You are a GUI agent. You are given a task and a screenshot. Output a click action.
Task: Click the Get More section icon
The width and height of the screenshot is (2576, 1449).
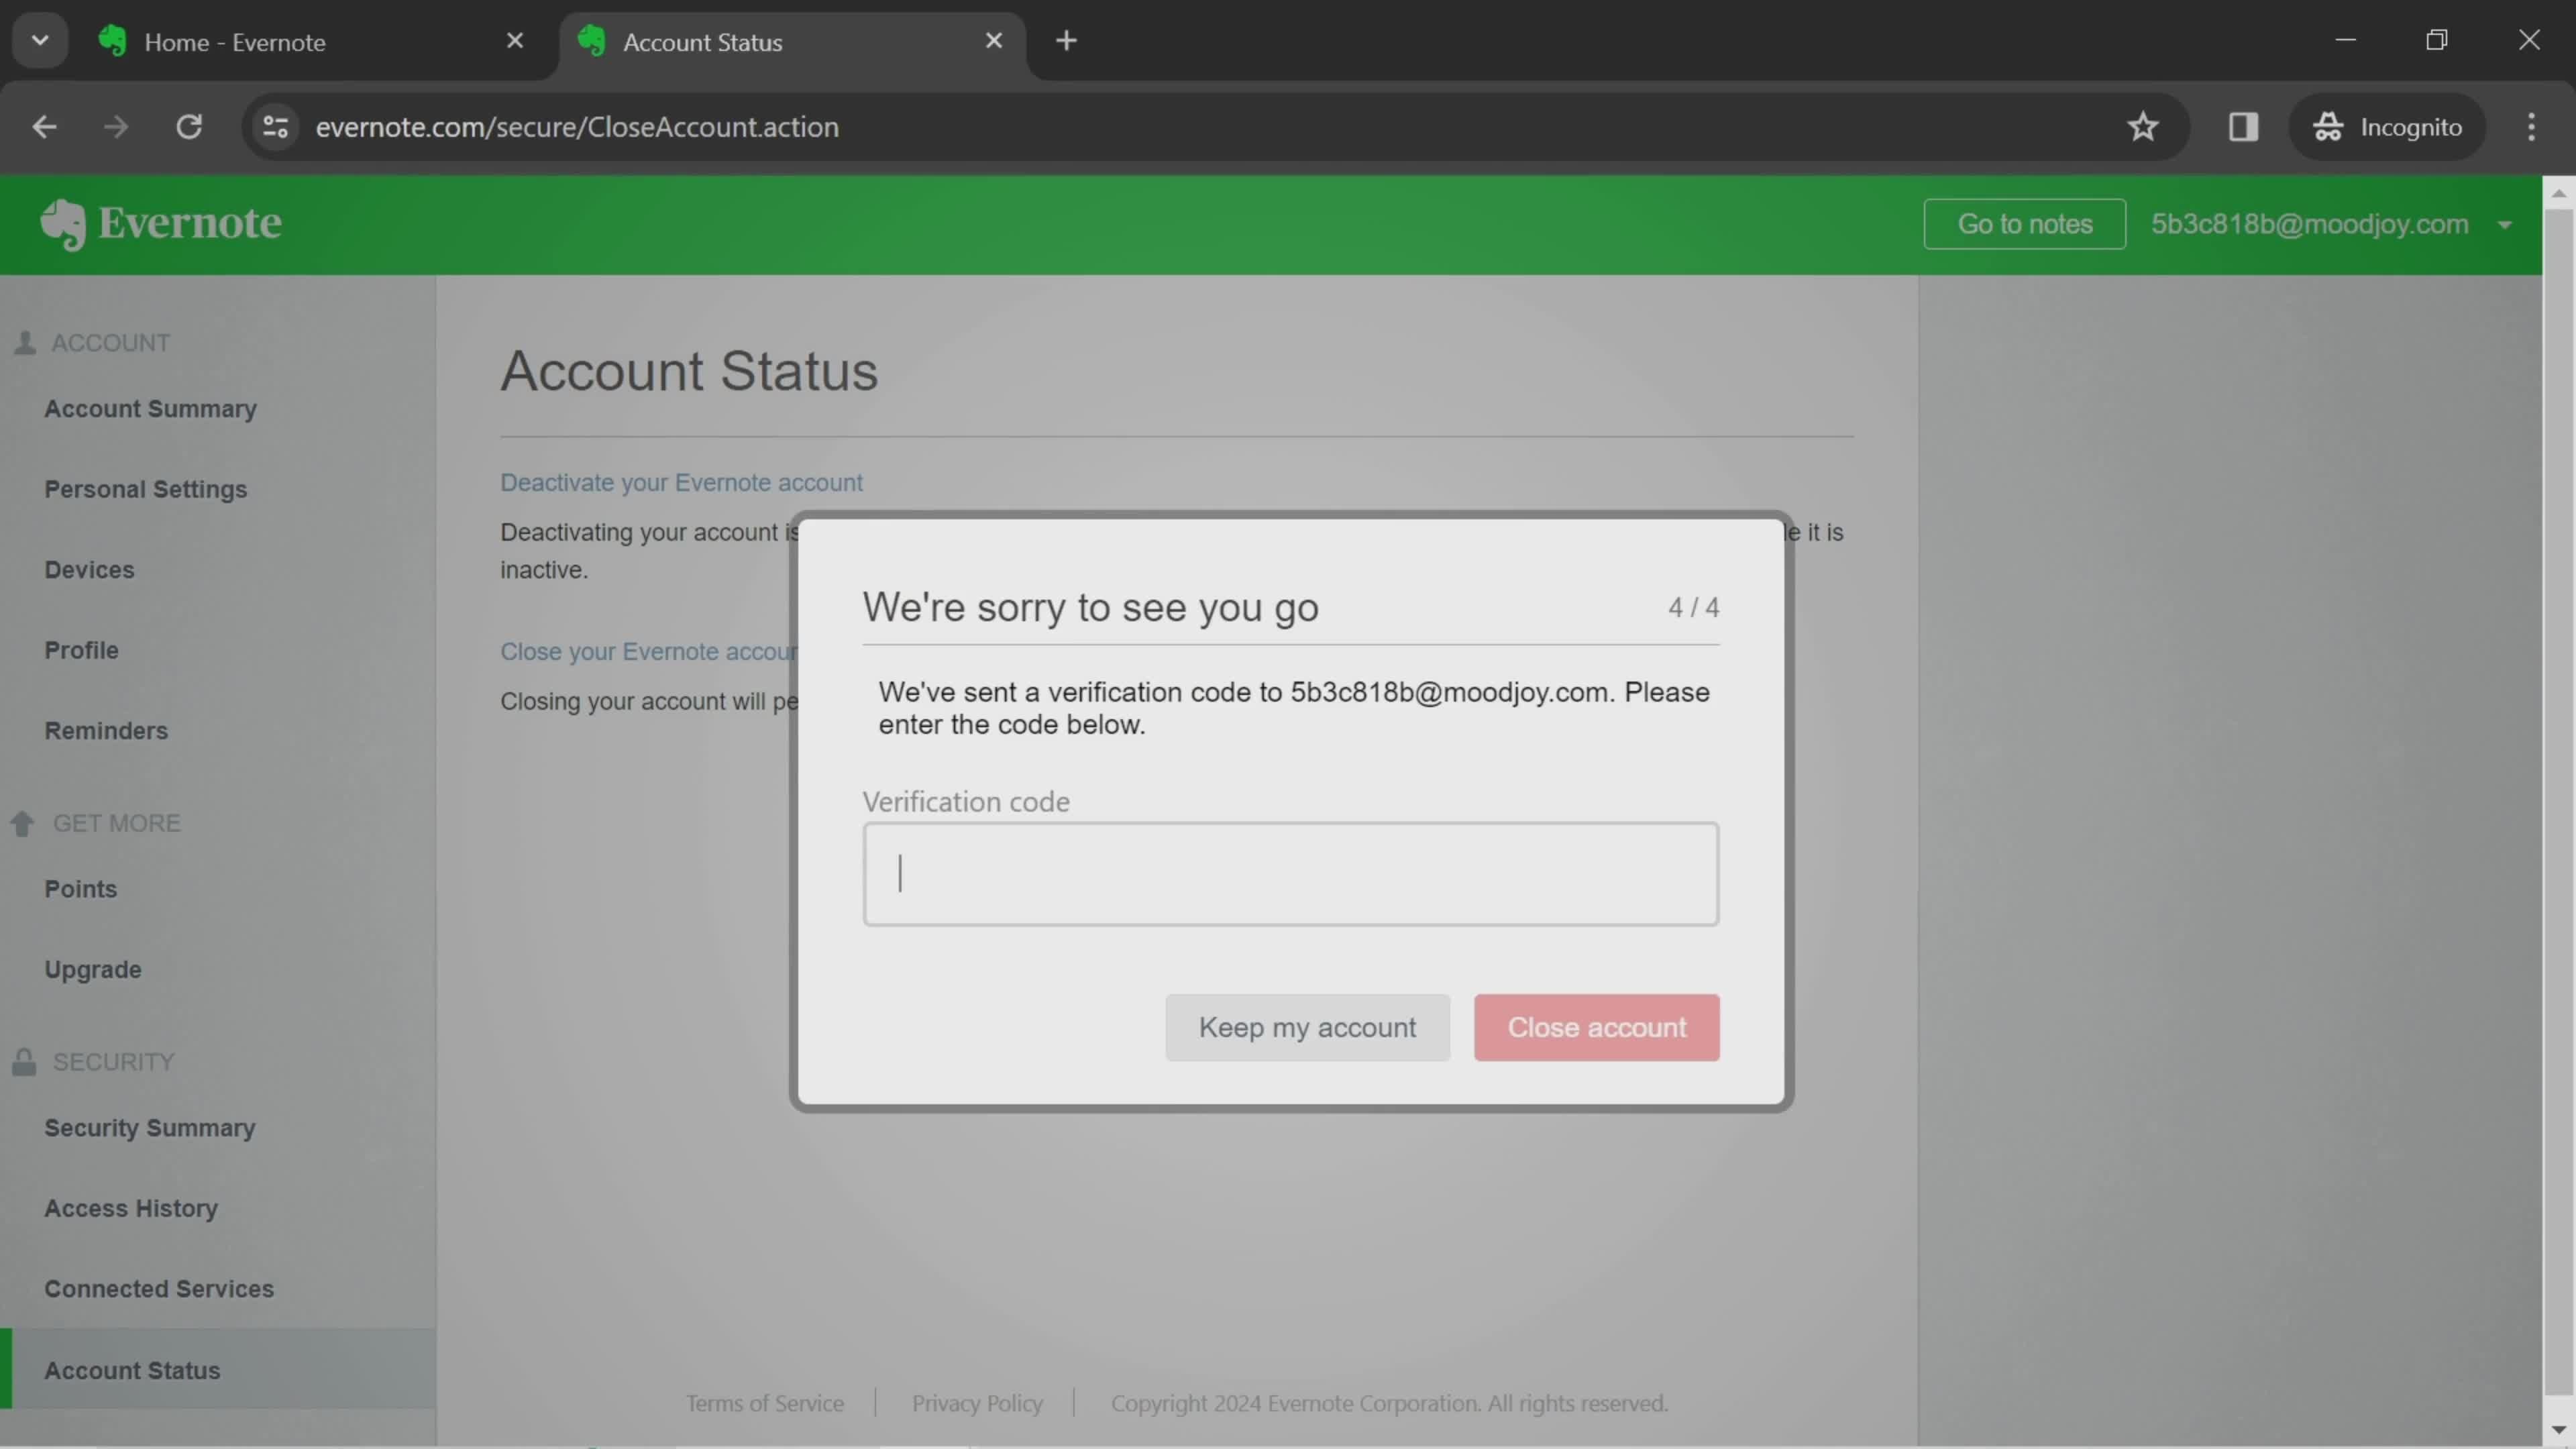click(x=25, y=822)
